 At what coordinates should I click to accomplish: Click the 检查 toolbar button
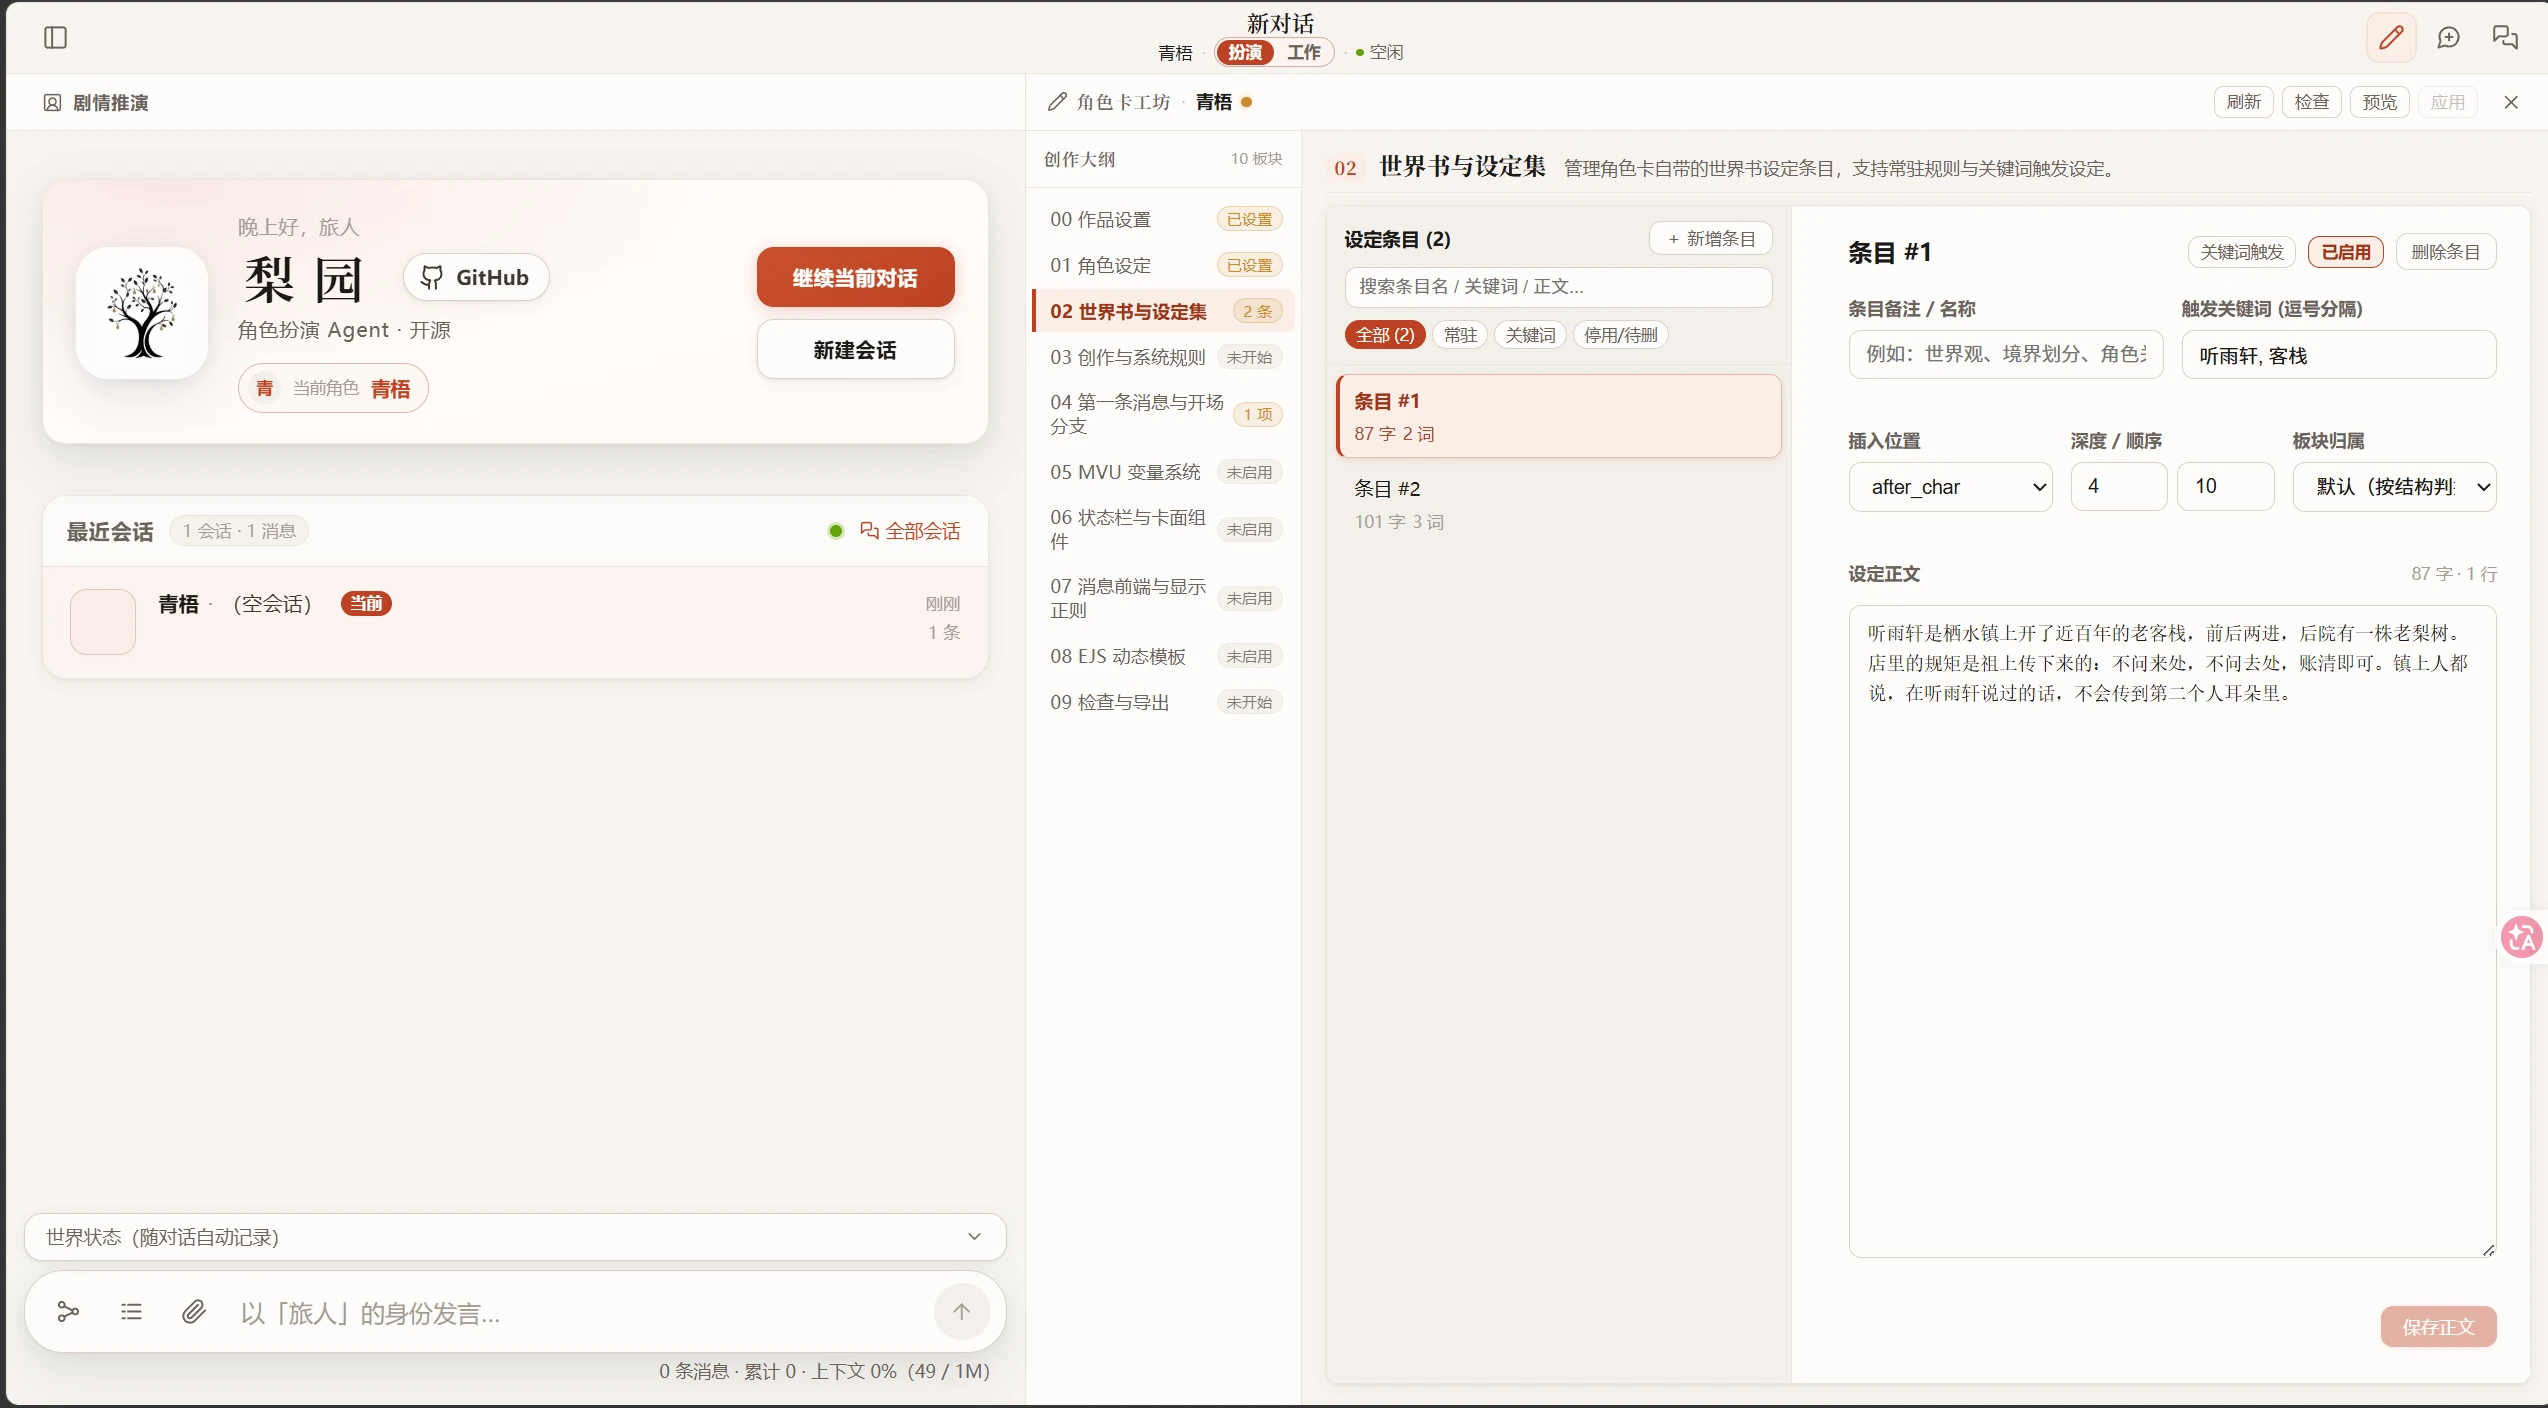click(2311, 102)
